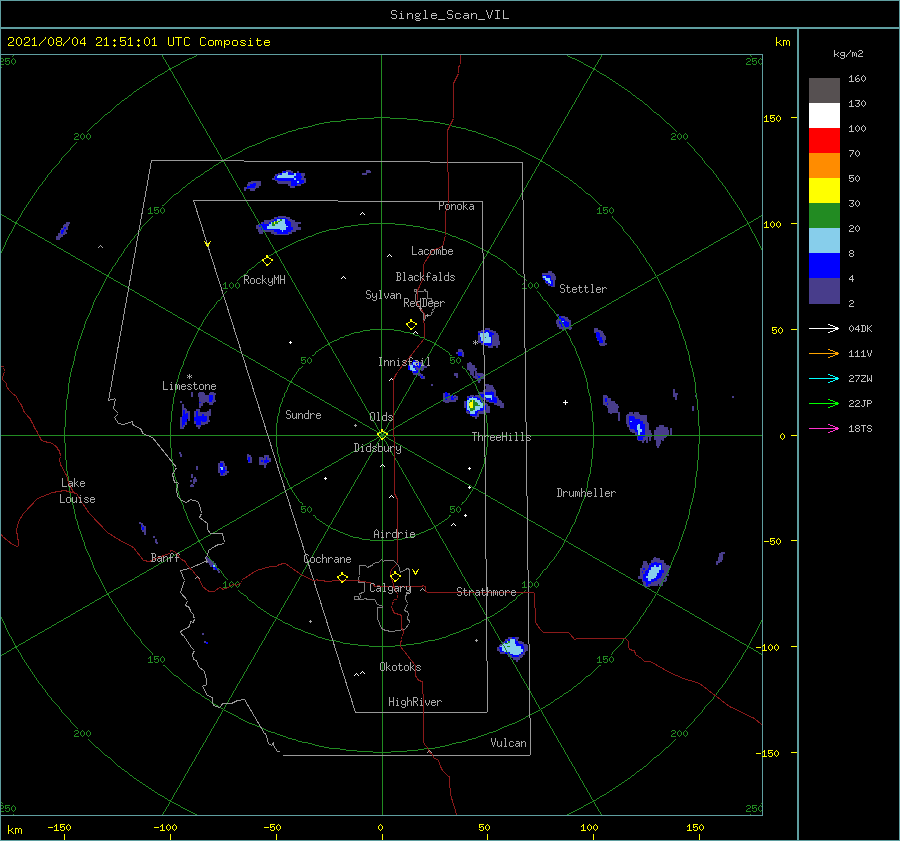Click the Drumheller town label
The width and height of the screenshot is (900, 841).
[x=586, y=493]
